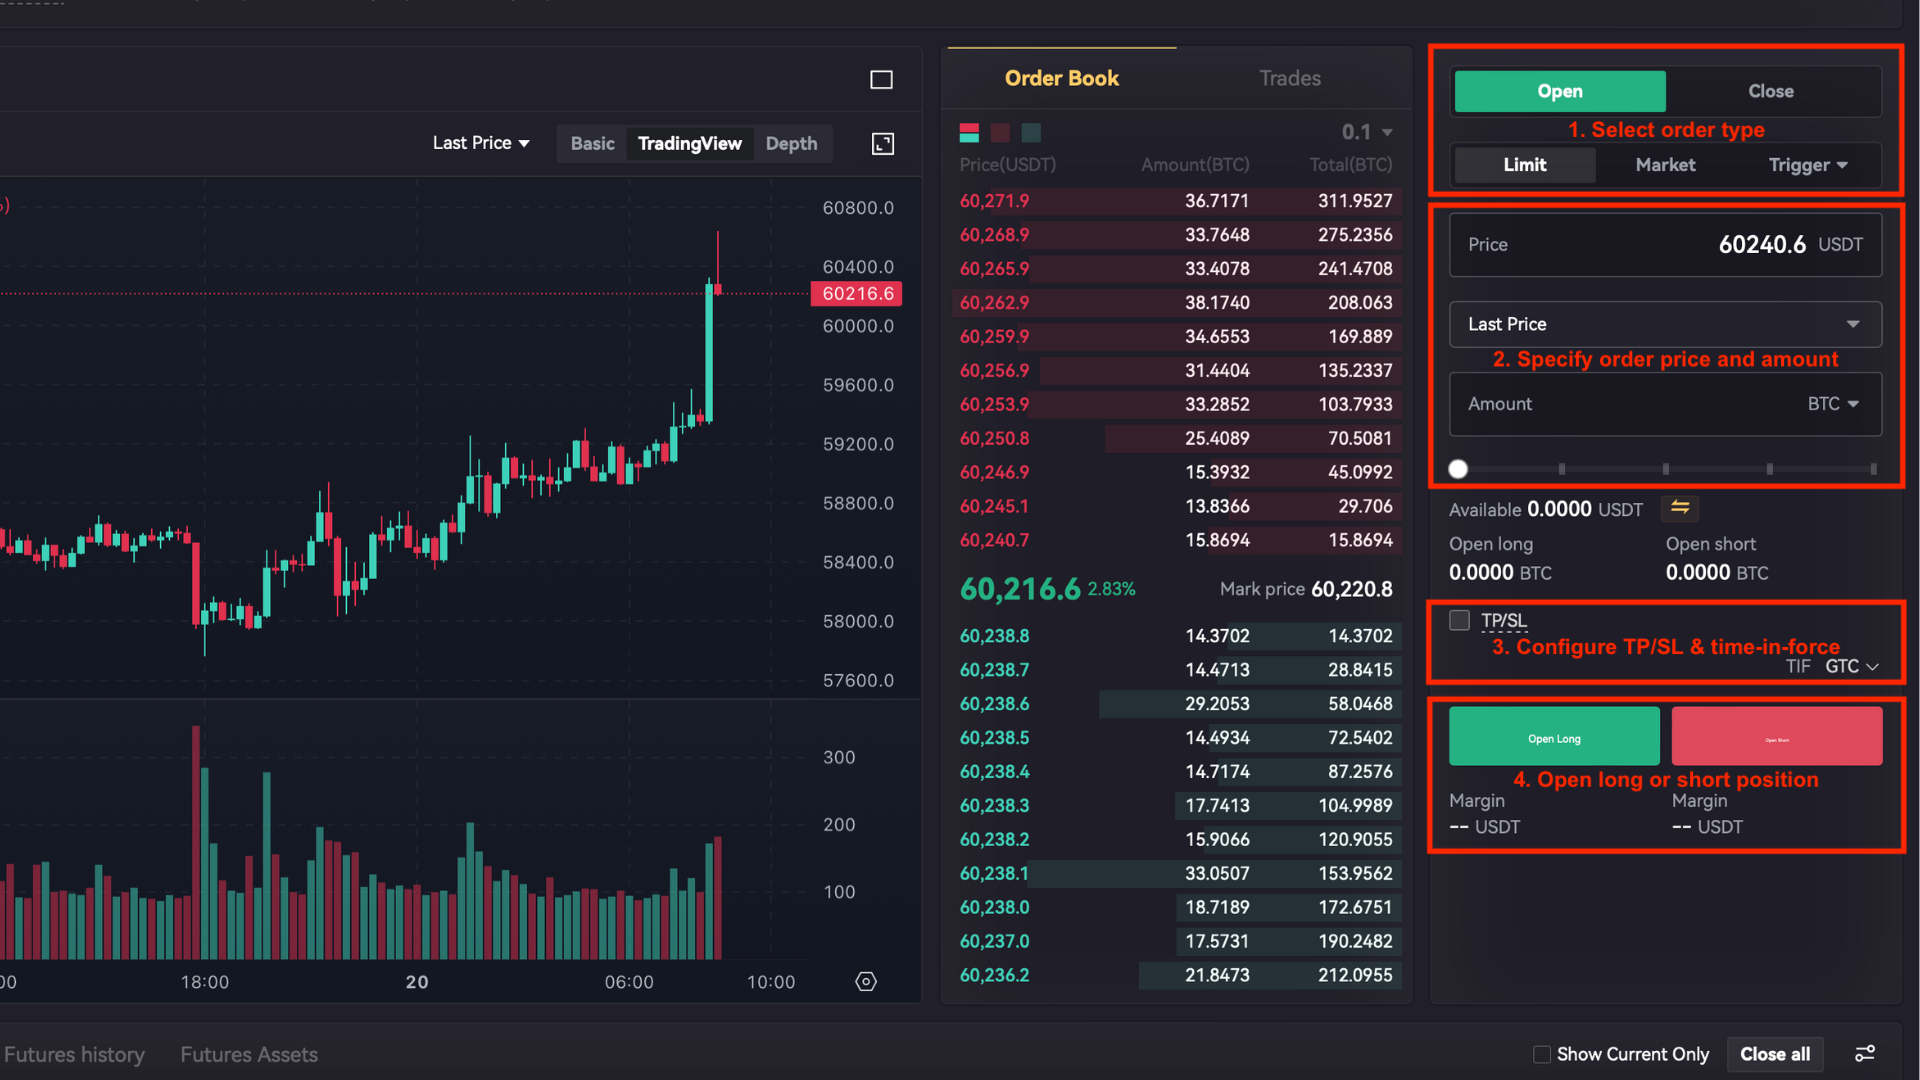Click the Trigger order type option

click(x=1806, y=165)
